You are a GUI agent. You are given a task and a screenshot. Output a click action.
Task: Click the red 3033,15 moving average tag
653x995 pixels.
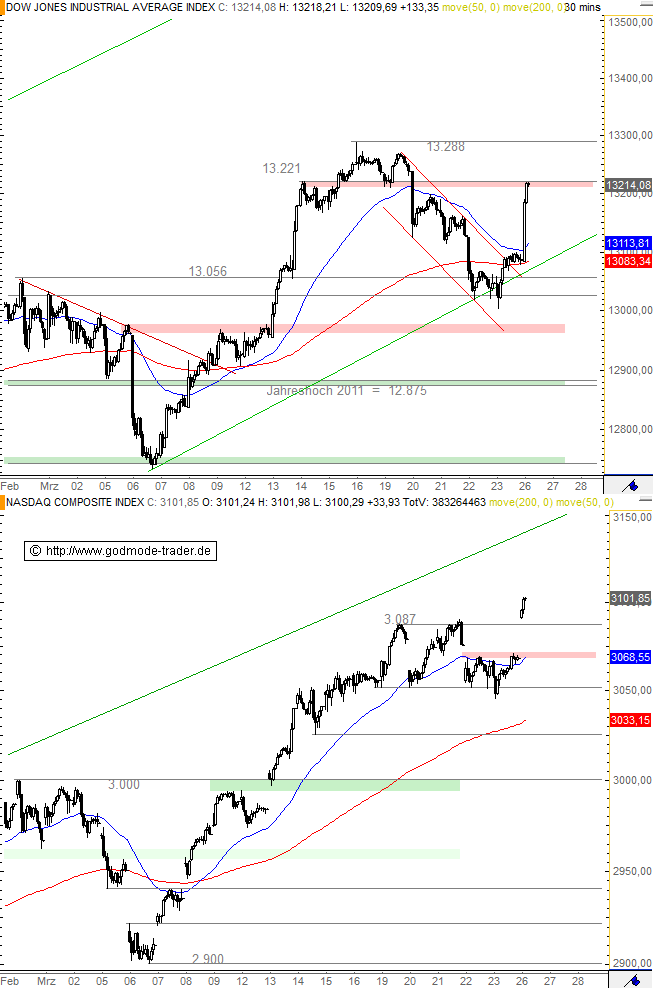coord(630,720)
